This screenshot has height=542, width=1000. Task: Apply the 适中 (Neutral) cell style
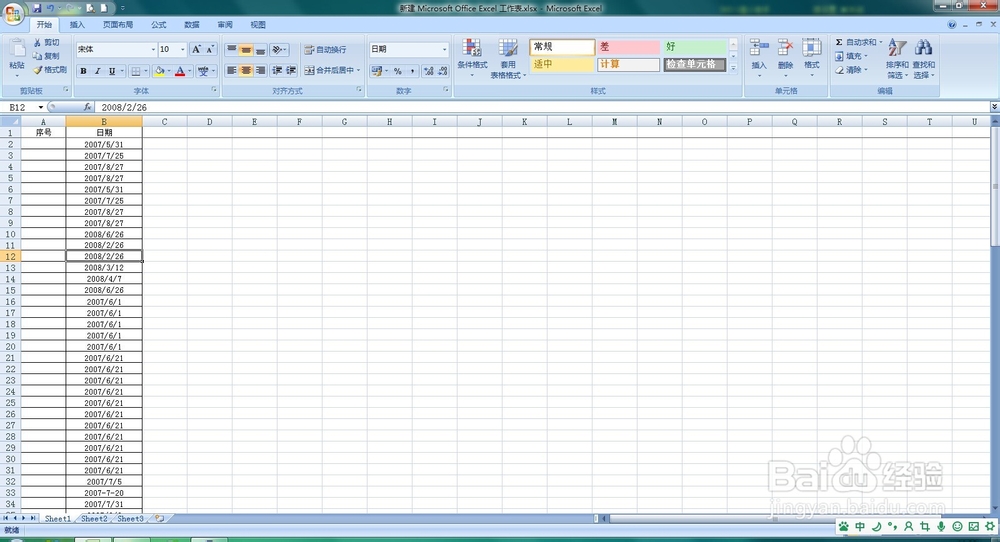coord(562,64)
